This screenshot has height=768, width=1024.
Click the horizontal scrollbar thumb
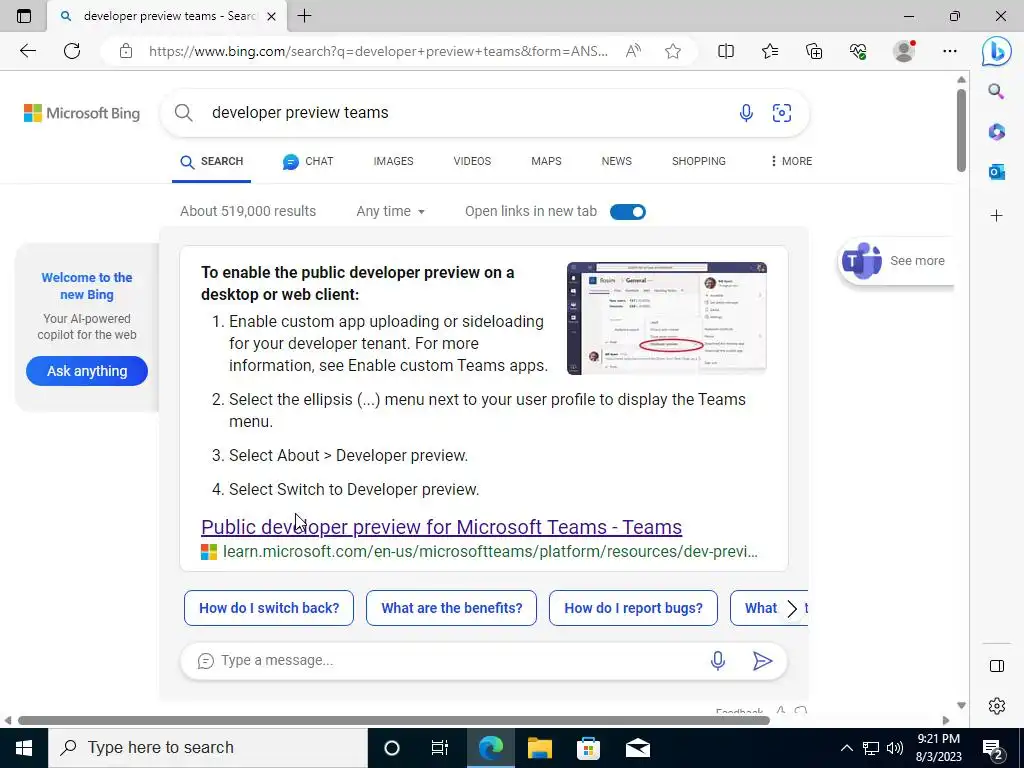coord(394,720)
